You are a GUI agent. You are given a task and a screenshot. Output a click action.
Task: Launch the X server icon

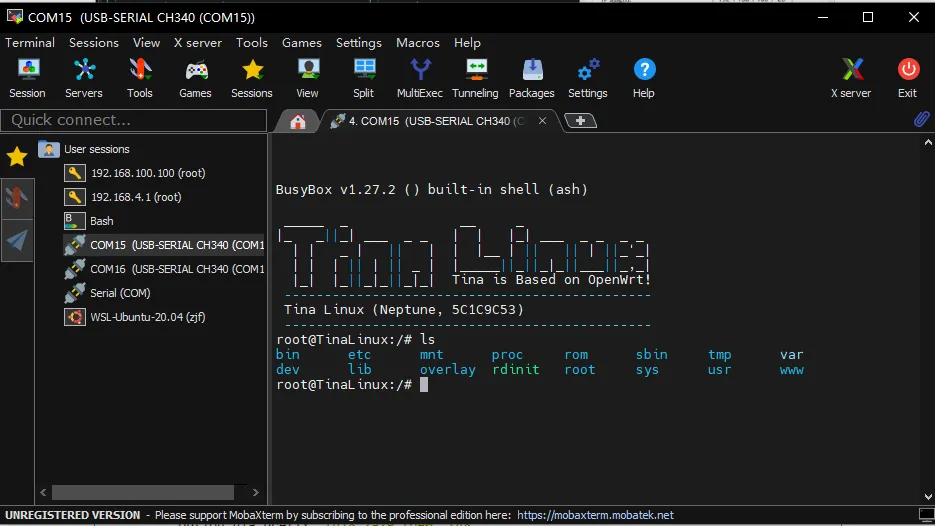(x=851, y=78)
